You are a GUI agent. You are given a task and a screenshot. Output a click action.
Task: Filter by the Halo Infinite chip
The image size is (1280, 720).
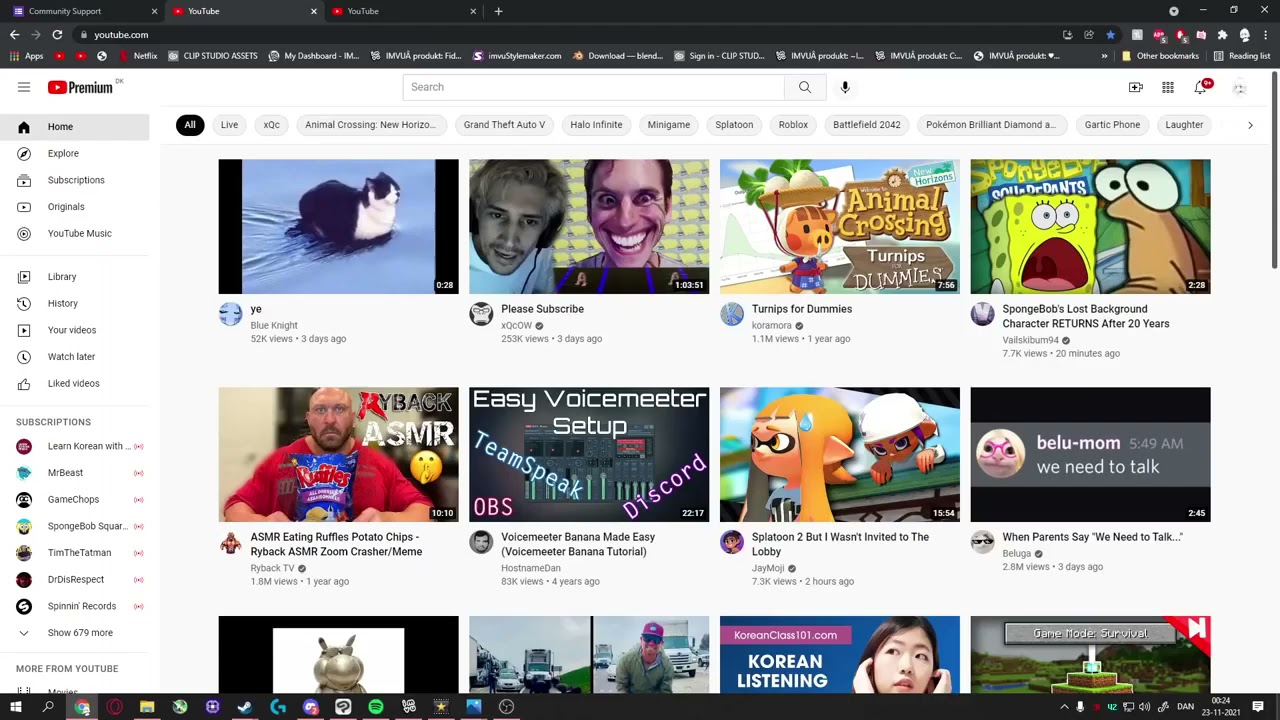[596, 125]
